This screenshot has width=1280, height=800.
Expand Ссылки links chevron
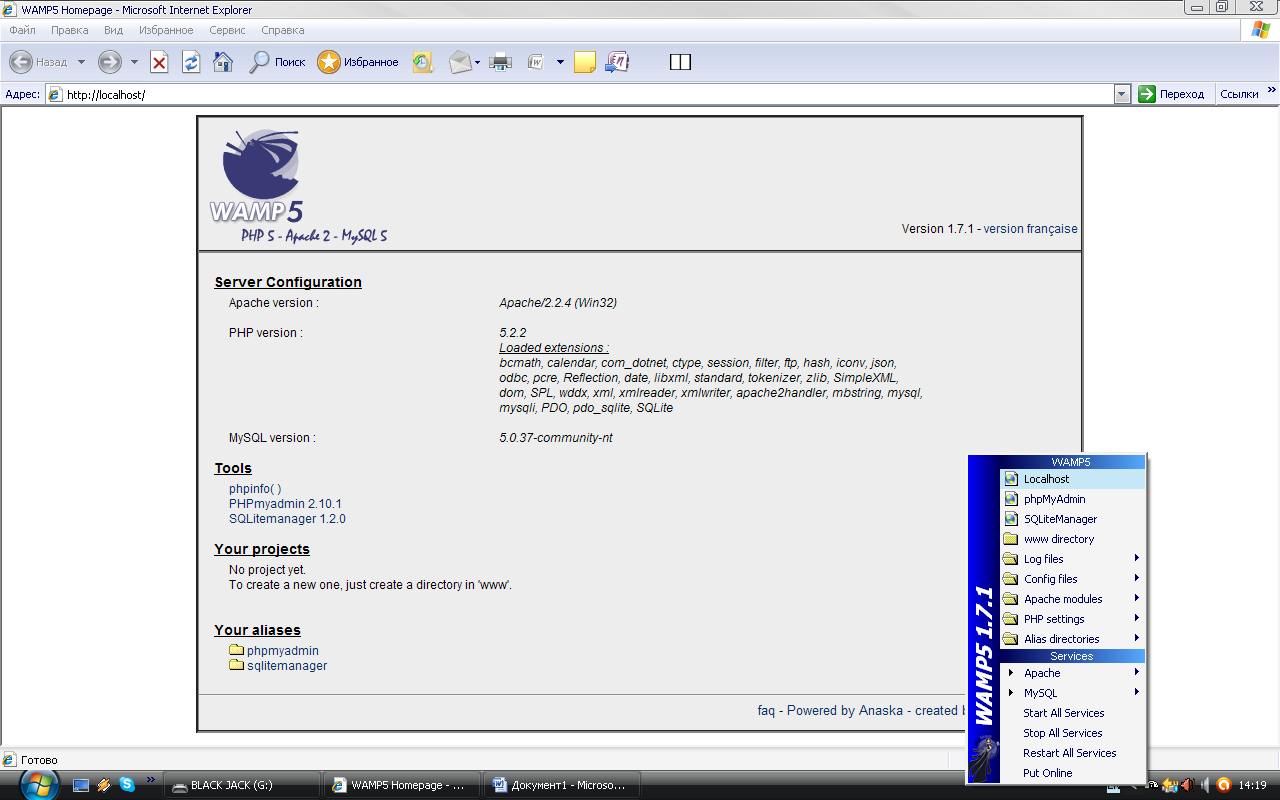tap(1272, 91)
